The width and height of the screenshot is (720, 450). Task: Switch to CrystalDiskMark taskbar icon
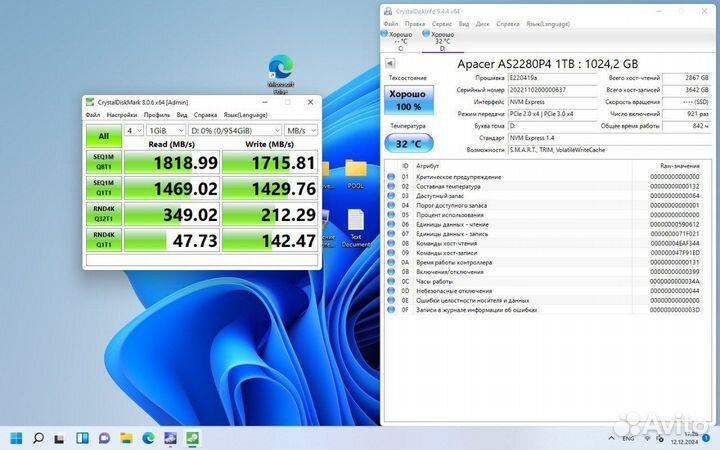192,438
